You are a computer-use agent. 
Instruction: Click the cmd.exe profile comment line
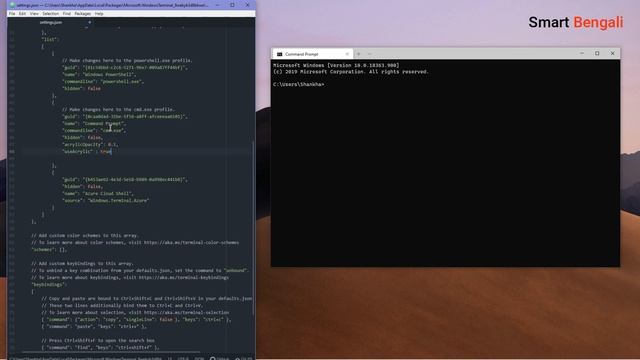pyautogui.click(x=118, y=110)
